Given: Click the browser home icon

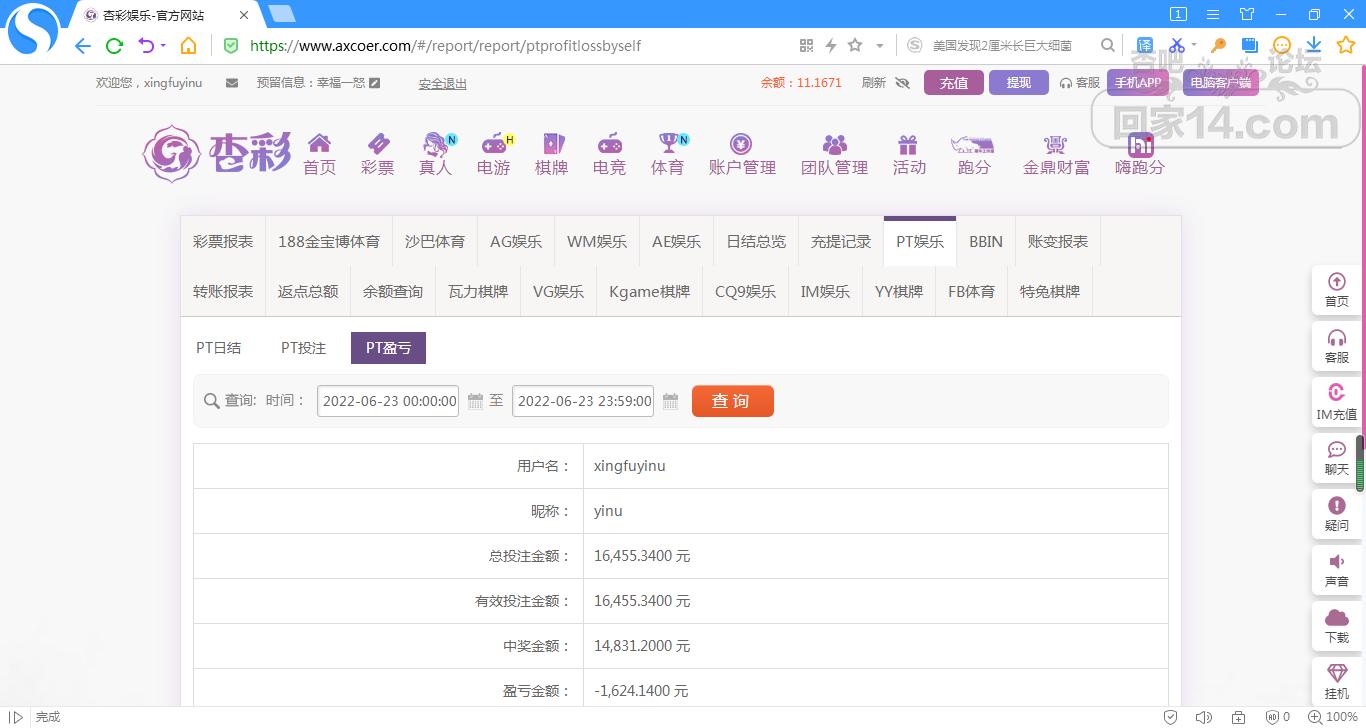Looking at the screenshot, I should click(188, 46).
